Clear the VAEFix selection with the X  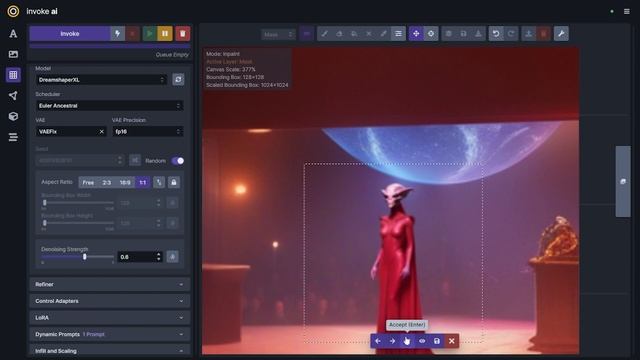[x=102, y=131]
